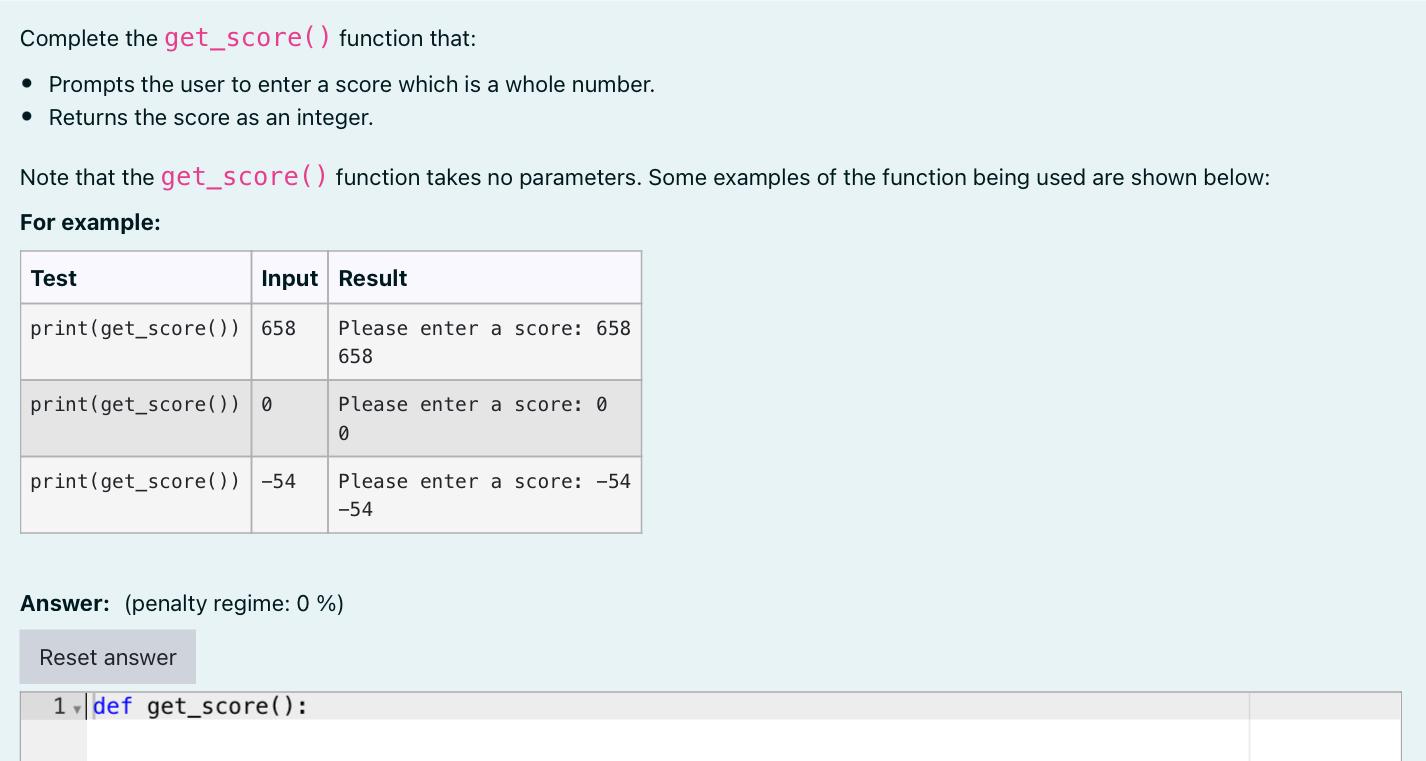
Task: Select the table row with input 658
Action: 330,341
